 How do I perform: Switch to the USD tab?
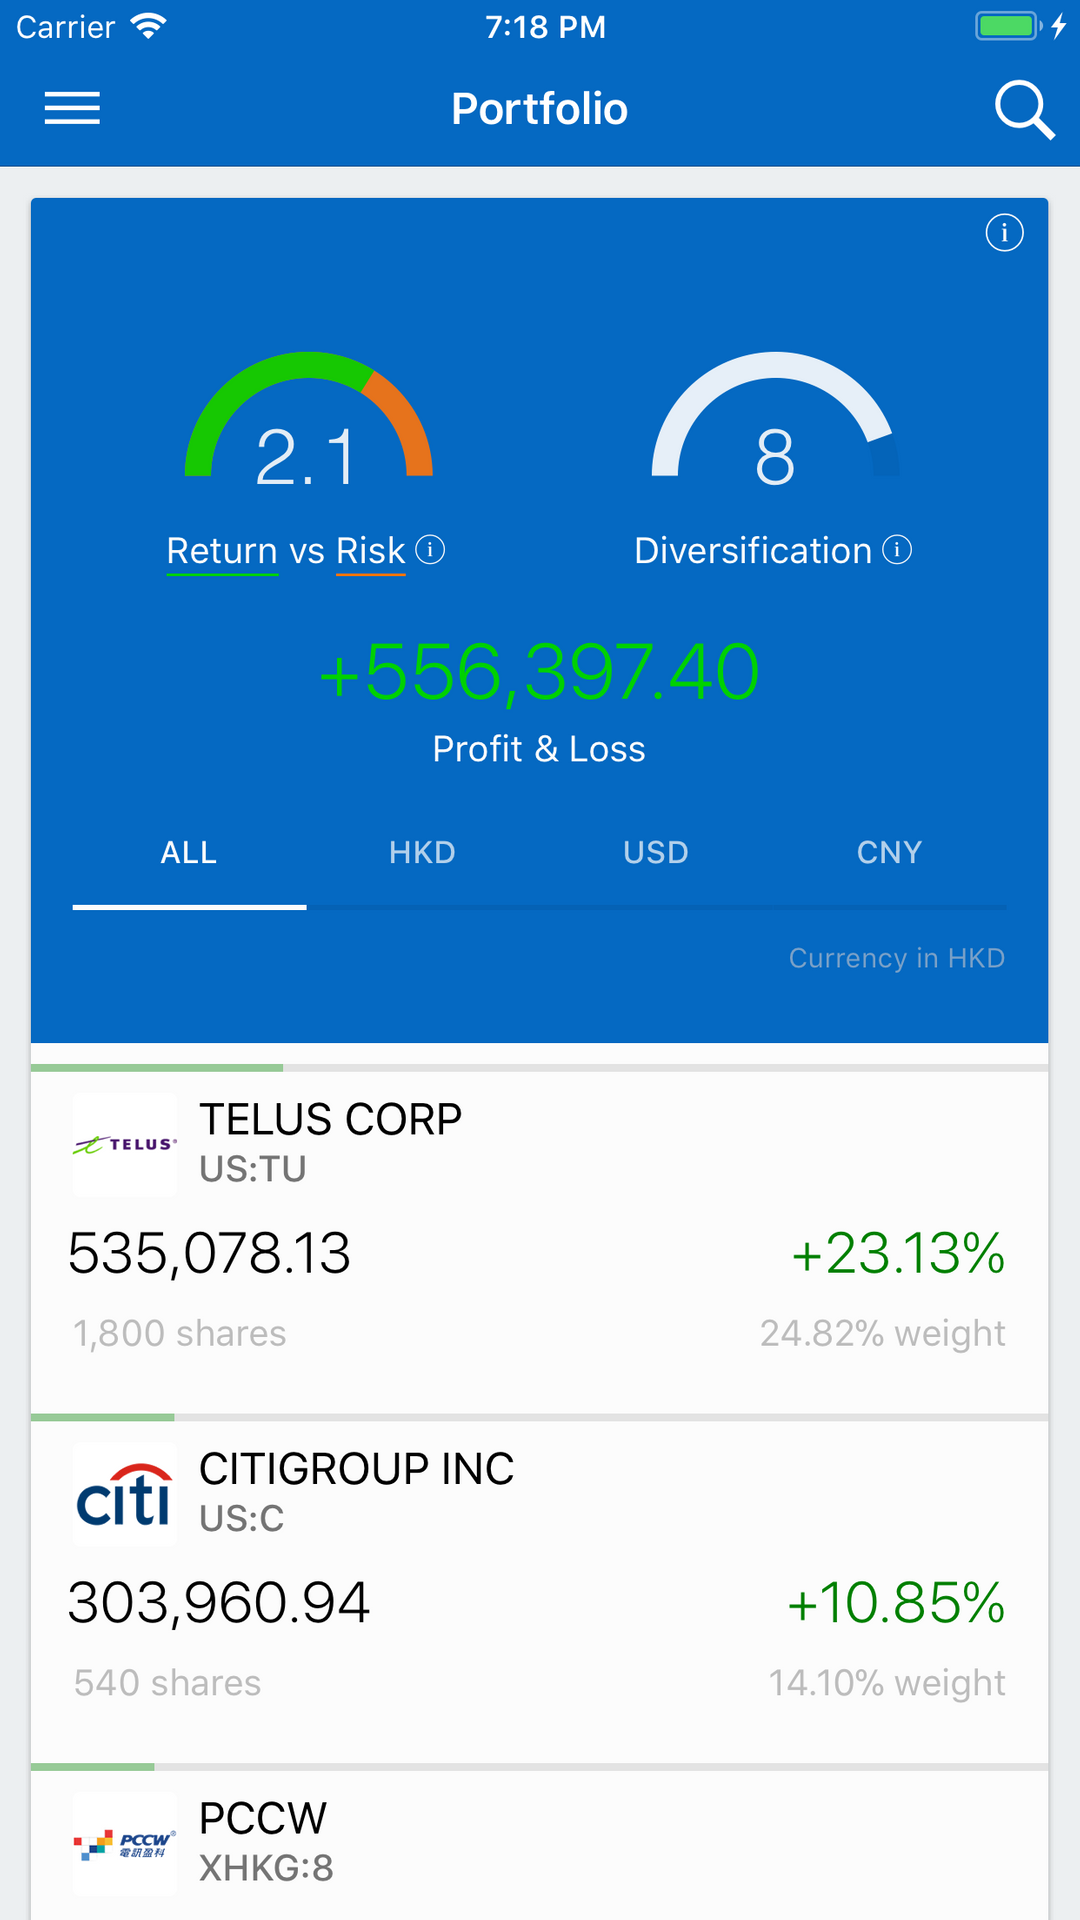click(x=656, y=853)
